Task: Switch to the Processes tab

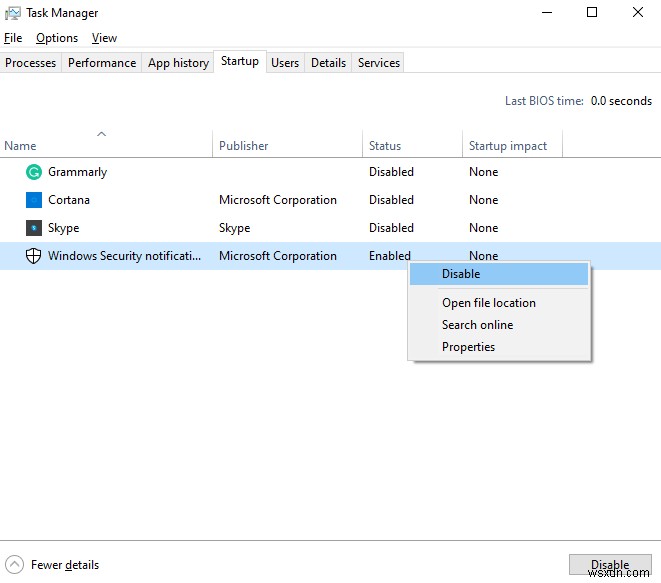Action: coord(30,63)
